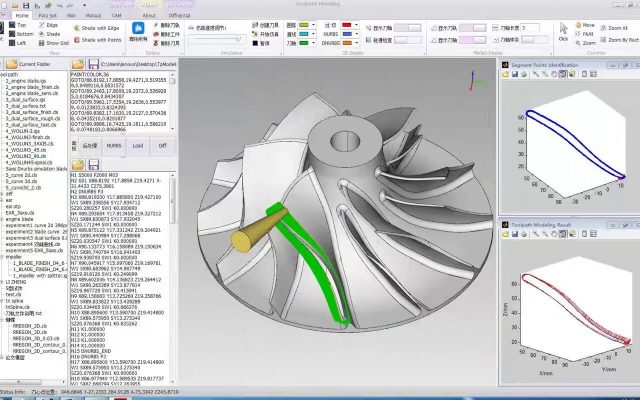Expand the impeller folder in file tree
This screenshot has width=640, height=400.
[2, 257]
